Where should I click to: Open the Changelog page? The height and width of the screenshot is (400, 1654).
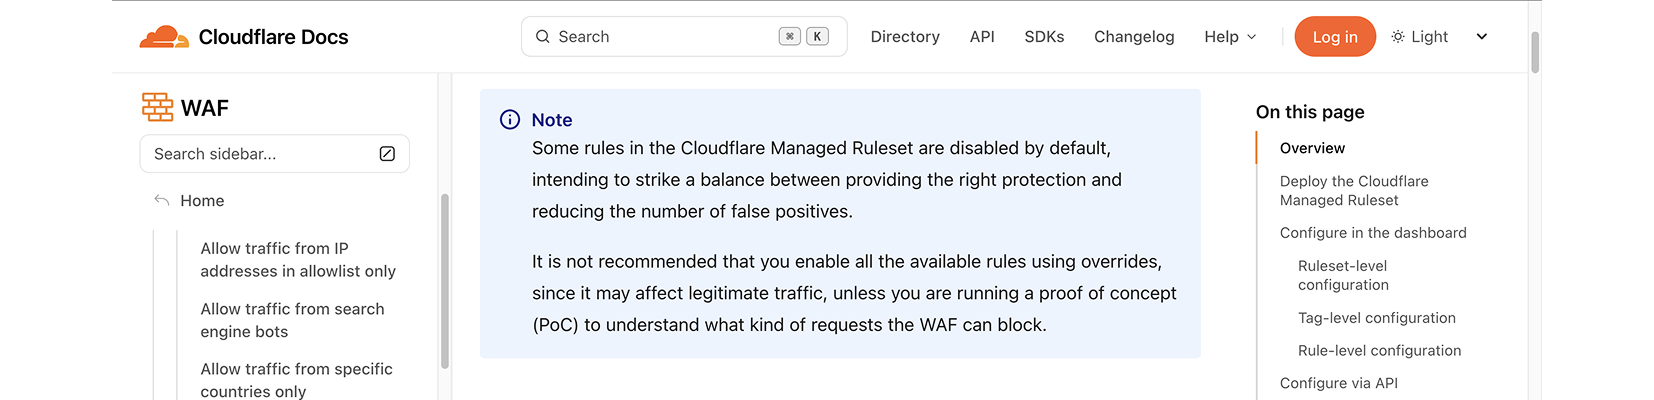pyautogui.click(x=1134, y=37)
